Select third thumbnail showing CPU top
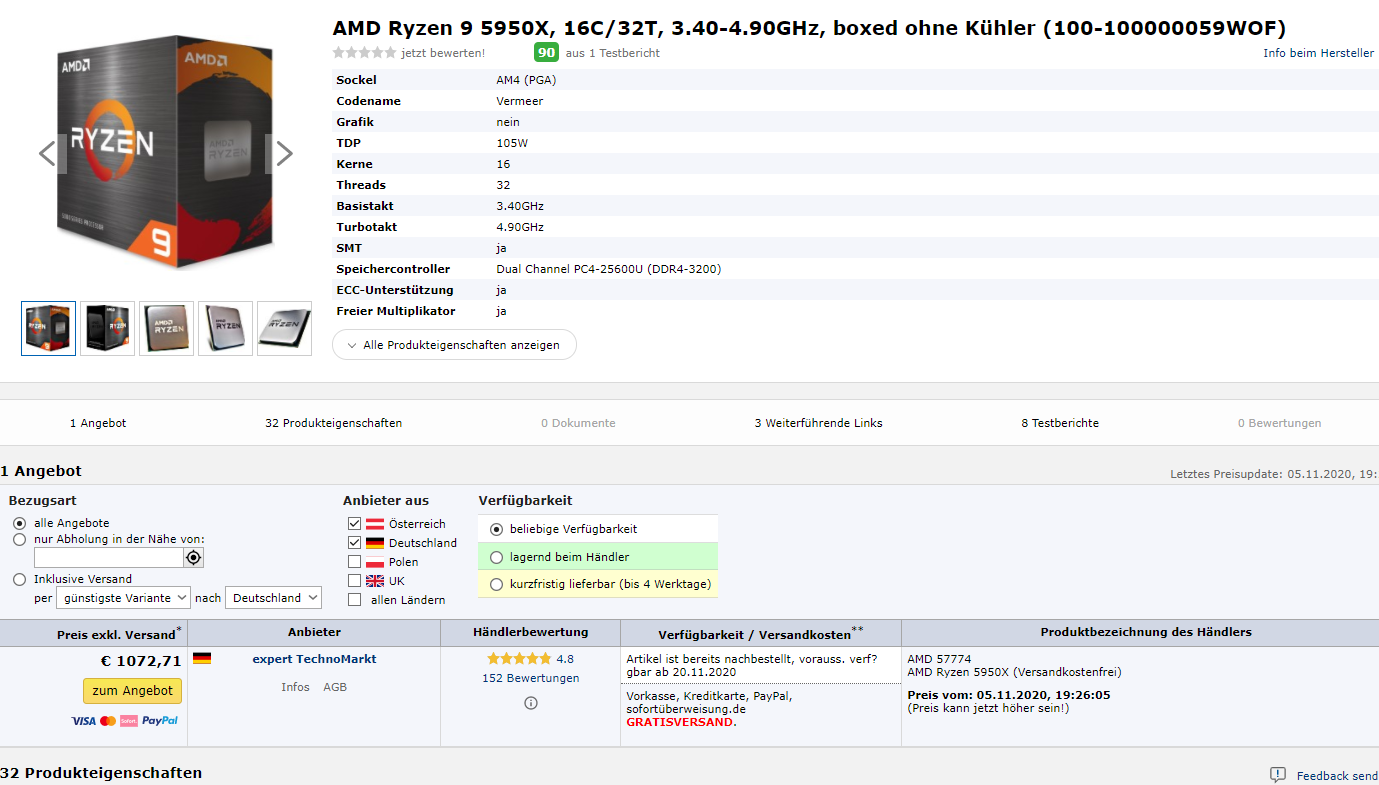The height and width of the screenshot is (785, 1379). coord(166,328)
